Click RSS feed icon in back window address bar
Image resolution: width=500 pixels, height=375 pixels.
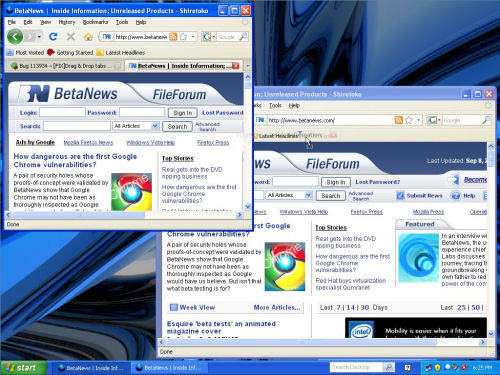pyautogui.click(x=399, y=120)
